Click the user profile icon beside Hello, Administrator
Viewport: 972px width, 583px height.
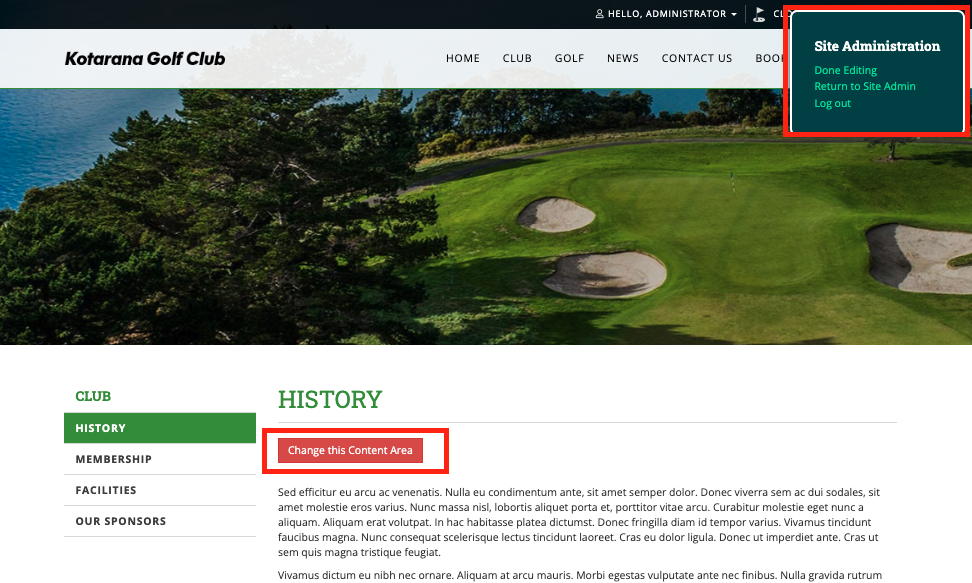pyautogui.click(x=599, y=14)
